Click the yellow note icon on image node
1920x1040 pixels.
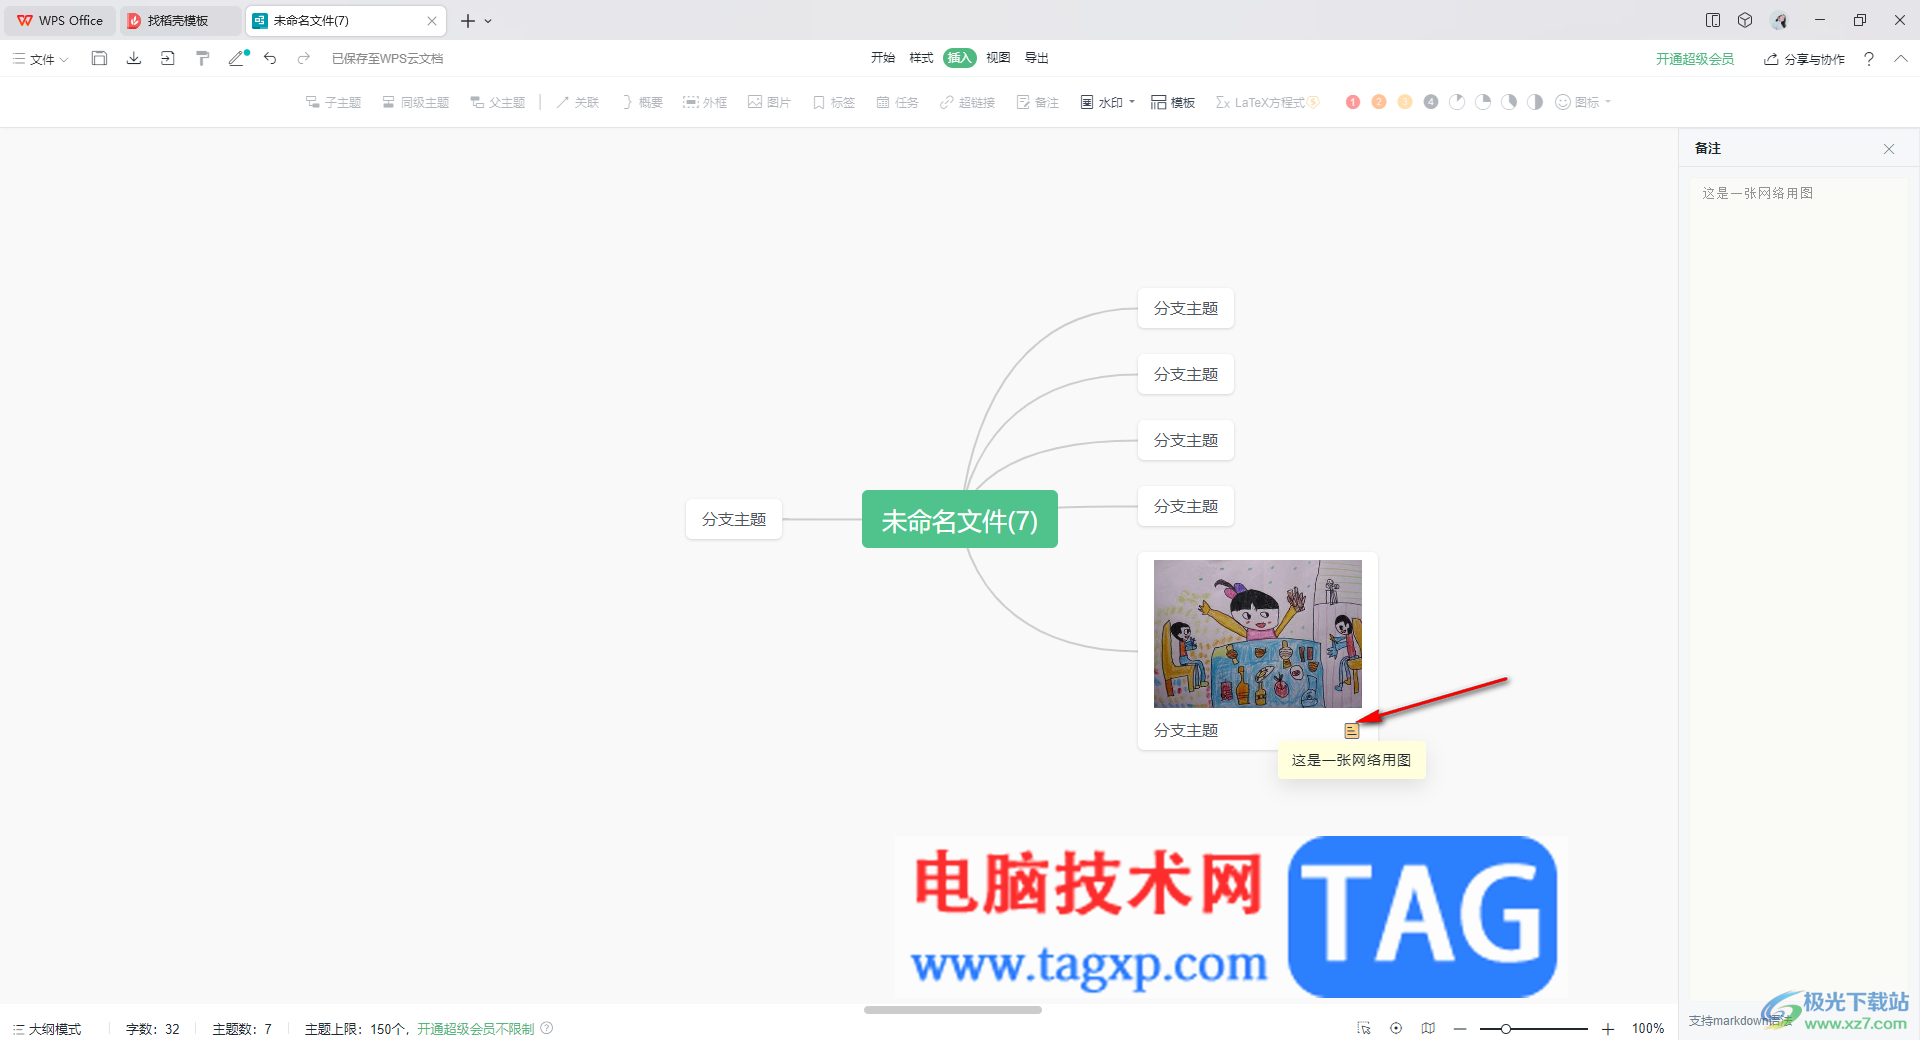(1352, 730)
